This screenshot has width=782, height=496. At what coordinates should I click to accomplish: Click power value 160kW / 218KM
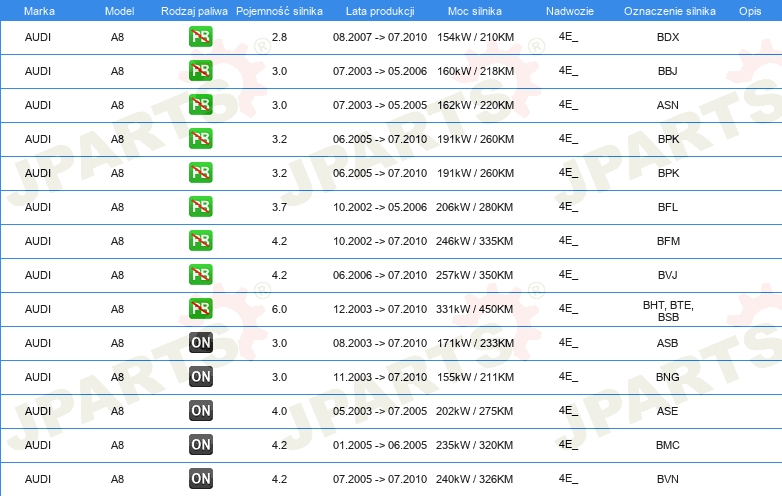coord(475,71)
